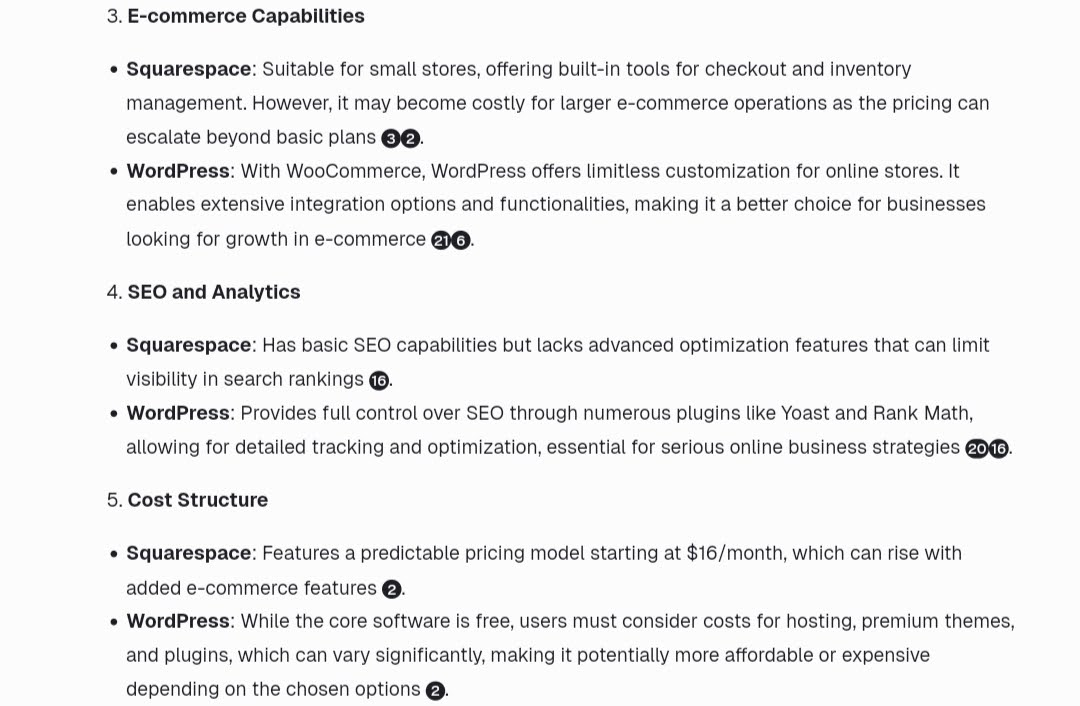The width and height of the screenshot is (1080, 706).
Task: Click the word 'WooCommerce' in the text
Action: (353, 171)
